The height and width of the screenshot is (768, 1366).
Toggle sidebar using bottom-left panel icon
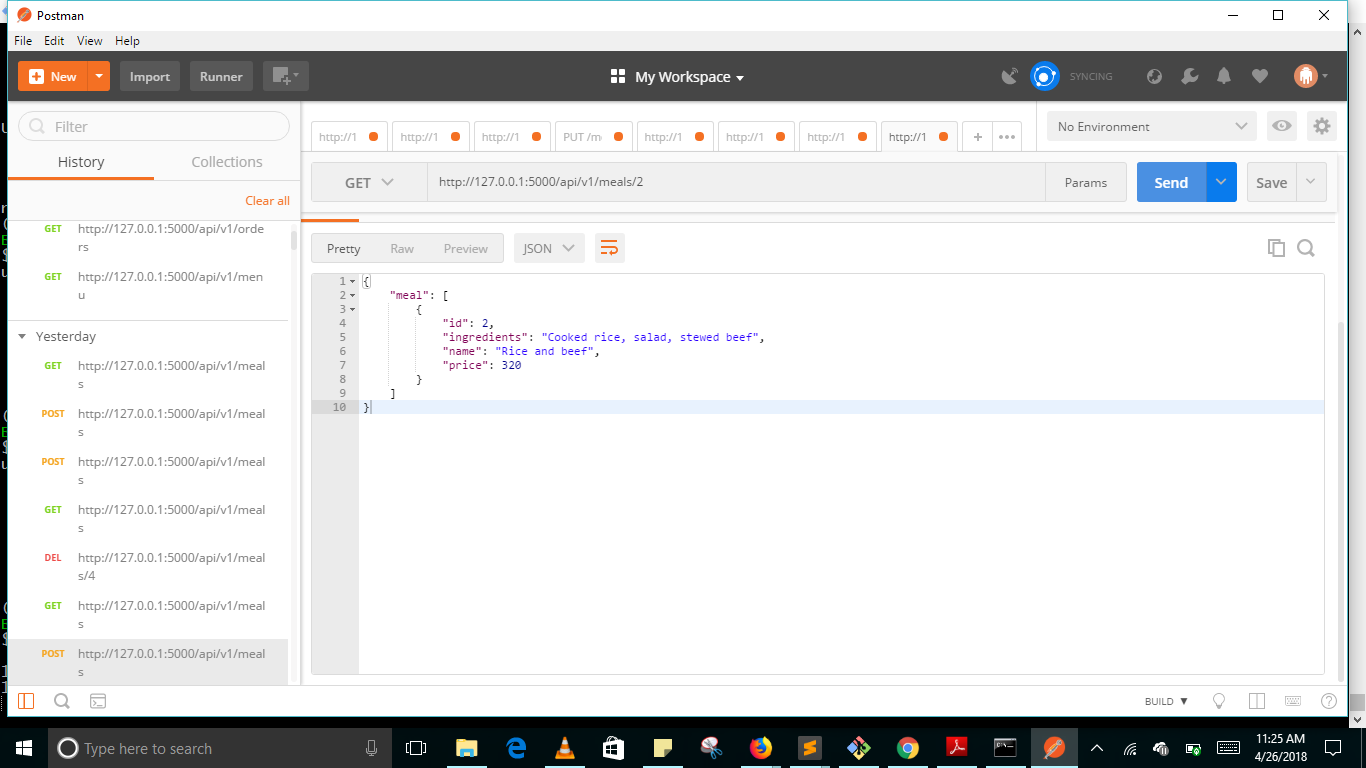[26, 701]
